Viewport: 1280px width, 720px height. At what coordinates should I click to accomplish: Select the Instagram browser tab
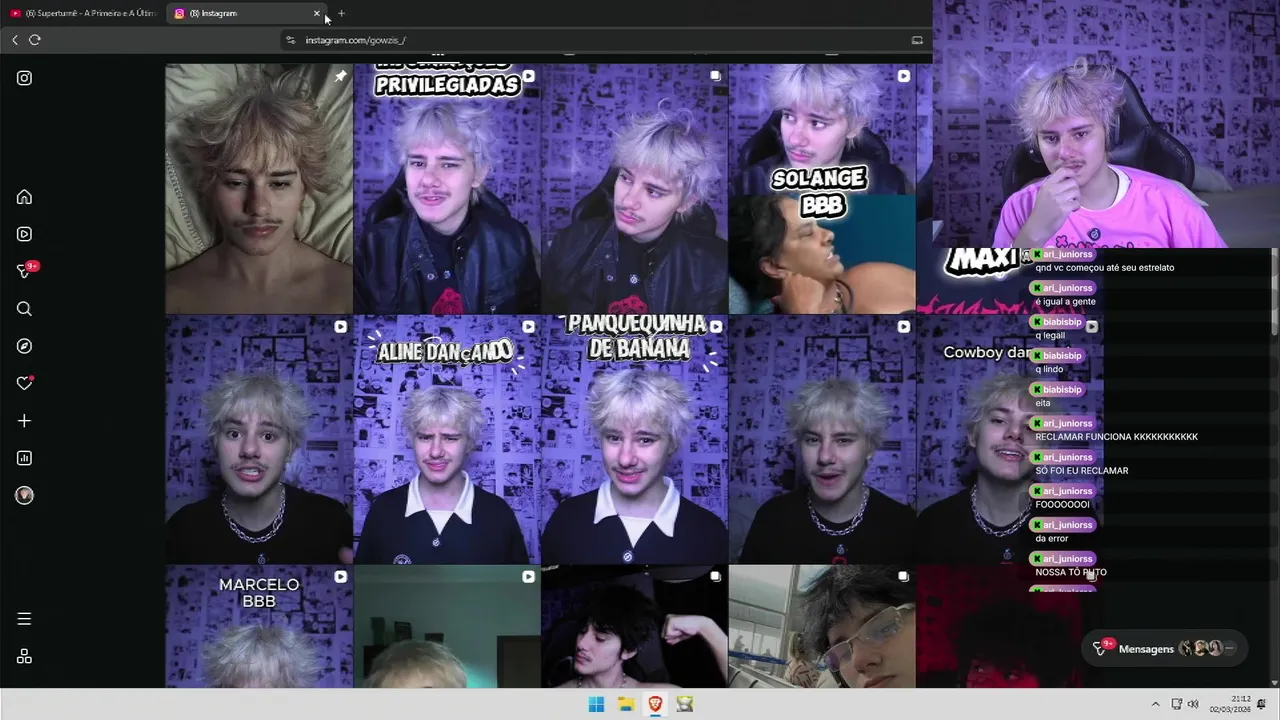tap(245, 13)
